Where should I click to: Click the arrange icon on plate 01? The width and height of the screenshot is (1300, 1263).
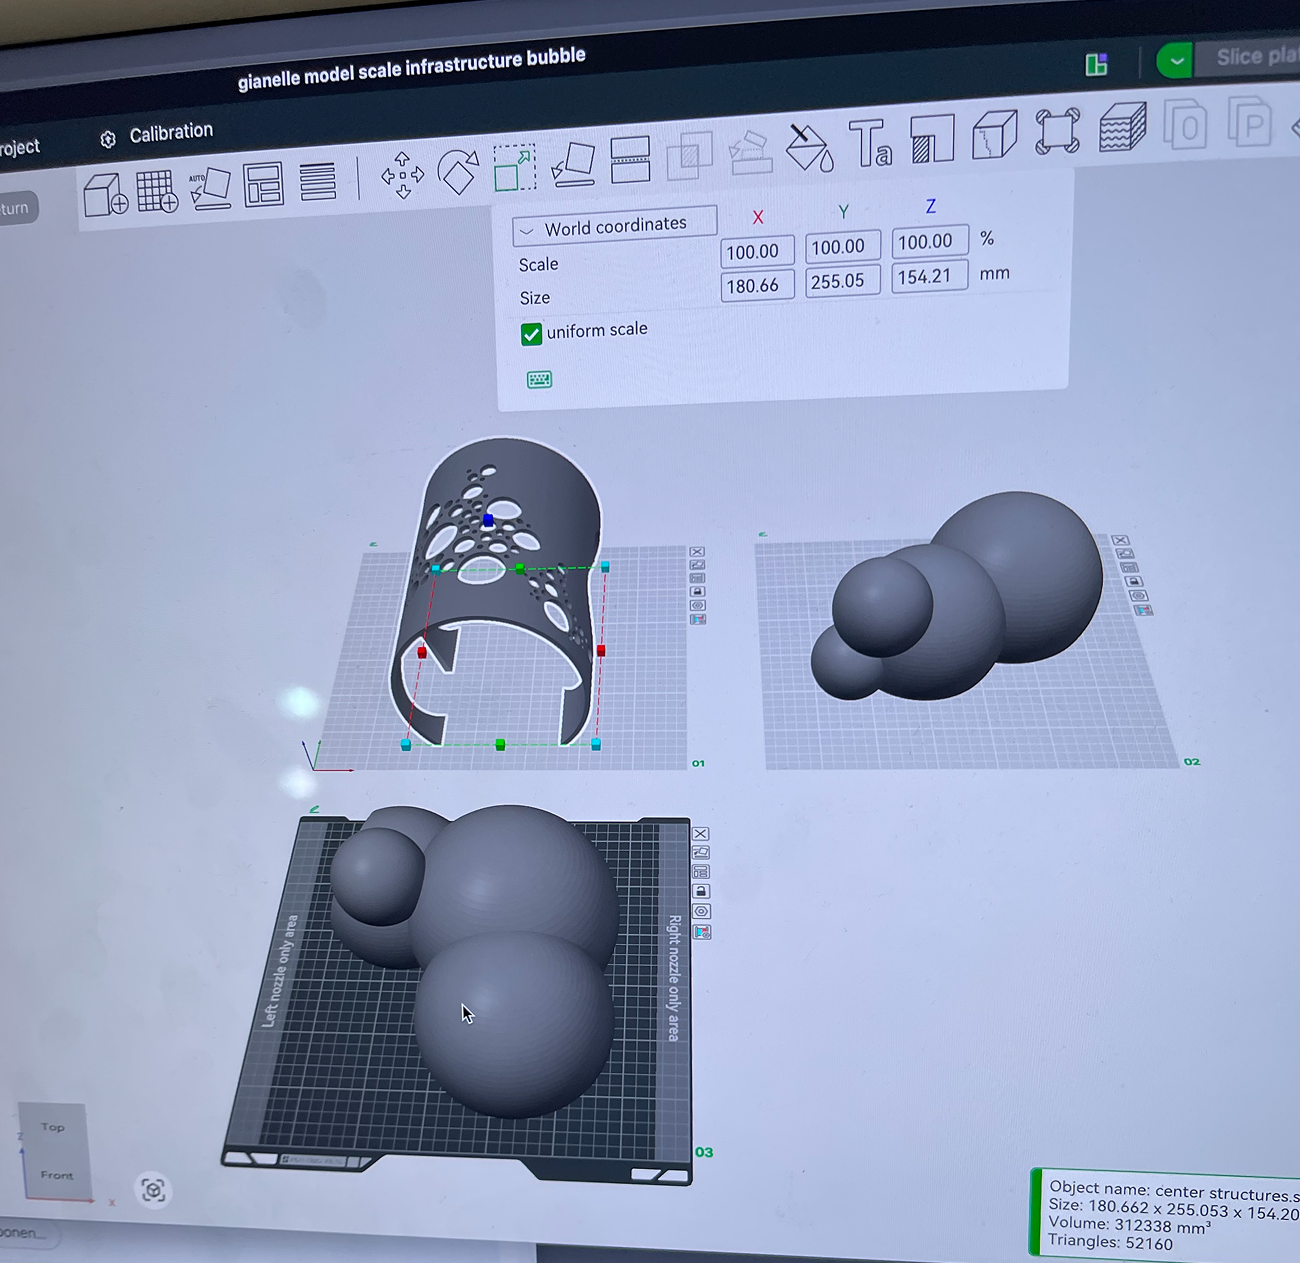pos(697,578)
